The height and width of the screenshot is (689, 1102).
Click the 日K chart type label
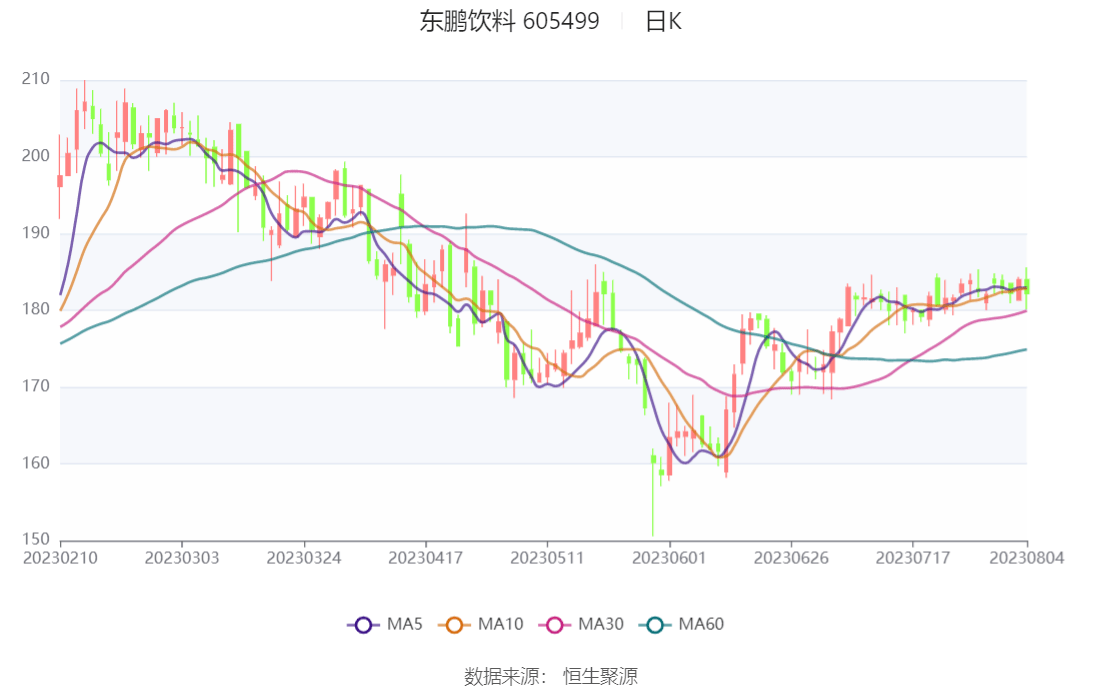[662, 21]
